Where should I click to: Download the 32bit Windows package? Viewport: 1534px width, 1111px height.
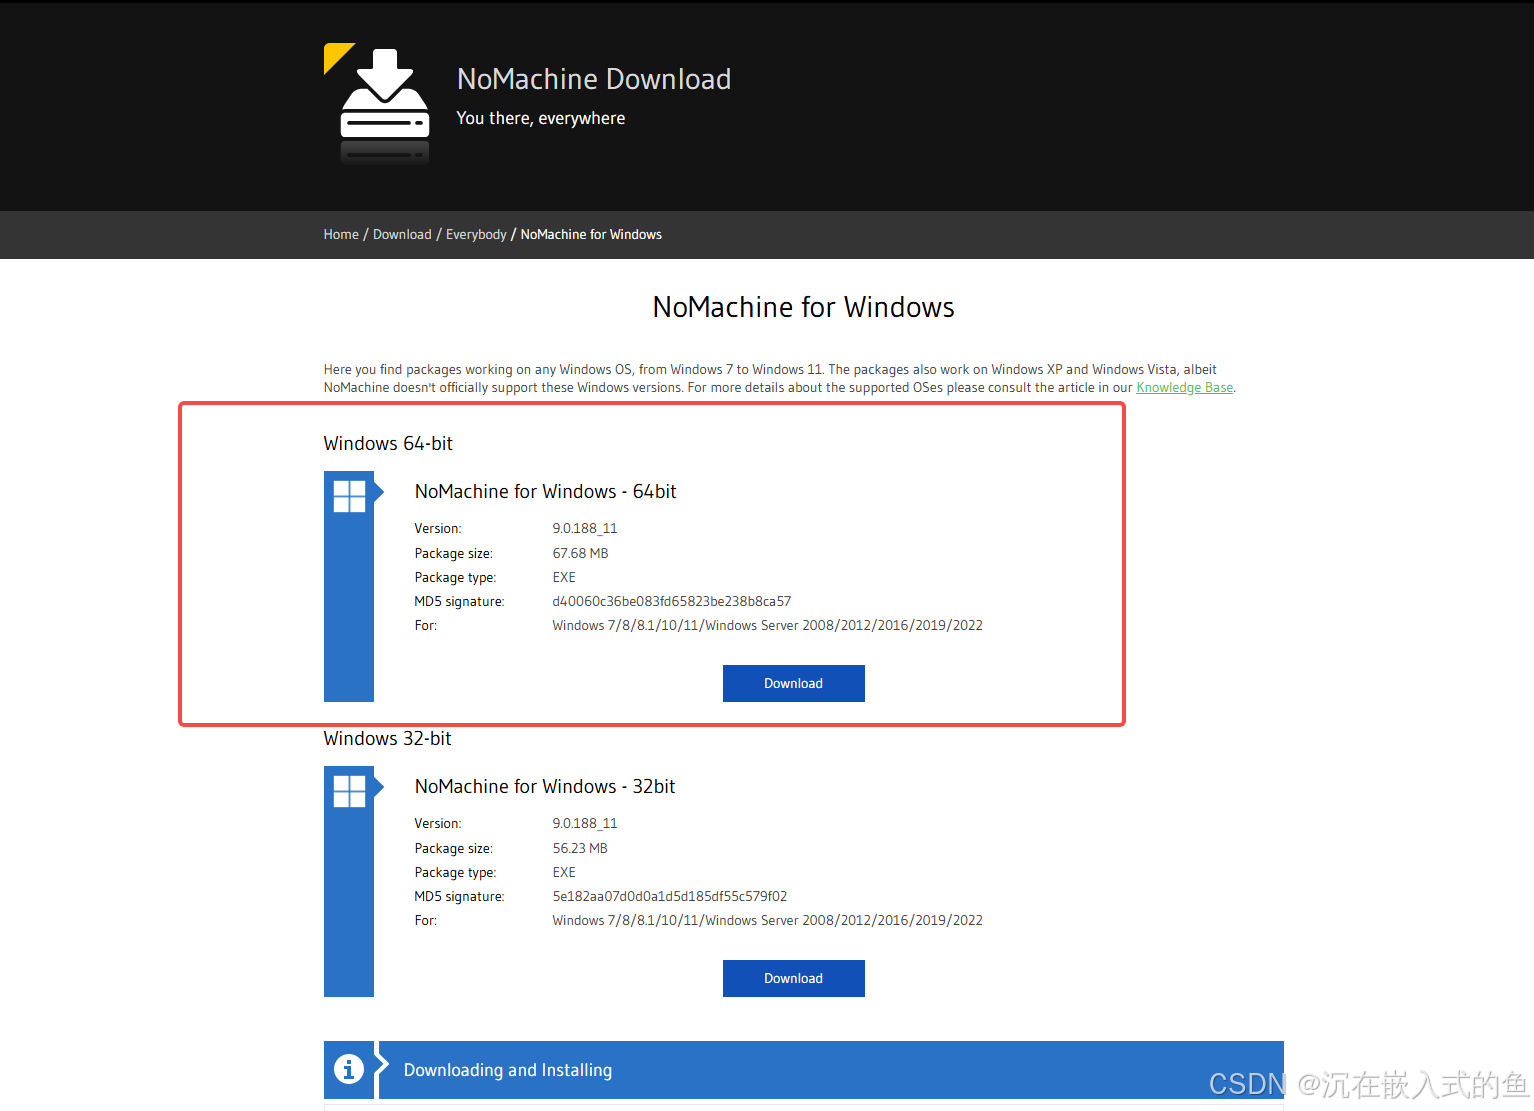pos(794,978)
